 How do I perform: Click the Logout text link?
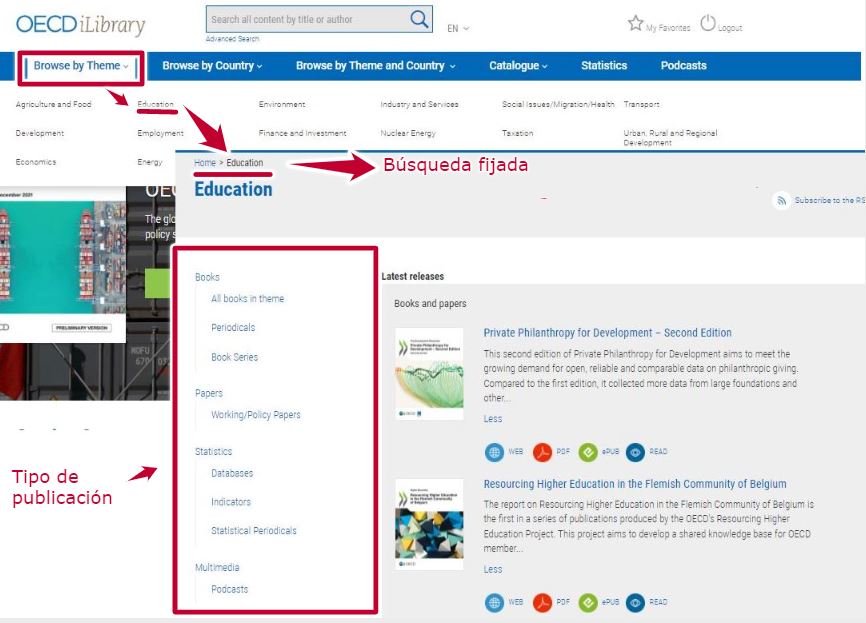point(730,28)
